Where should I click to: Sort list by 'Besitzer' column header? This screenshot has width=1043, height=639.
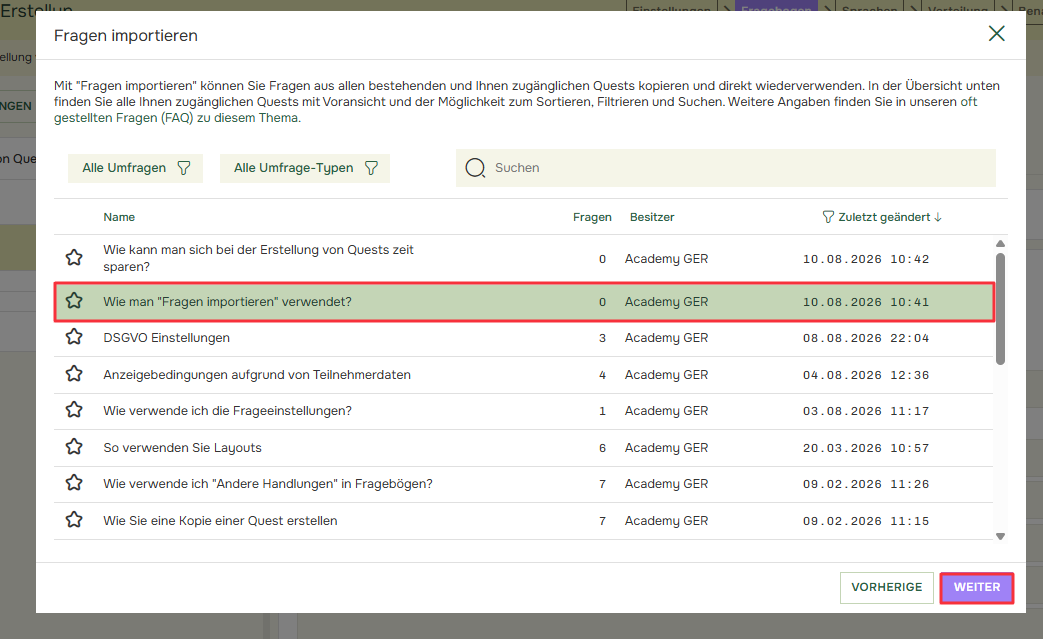[x=652, y=217]
